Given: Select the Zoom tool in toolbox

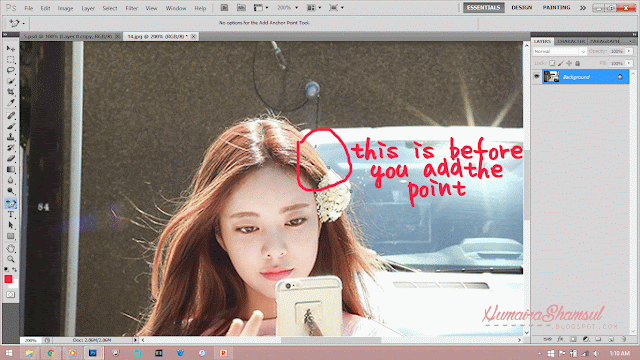Looking at the screenshot, I should coord(11,259).
